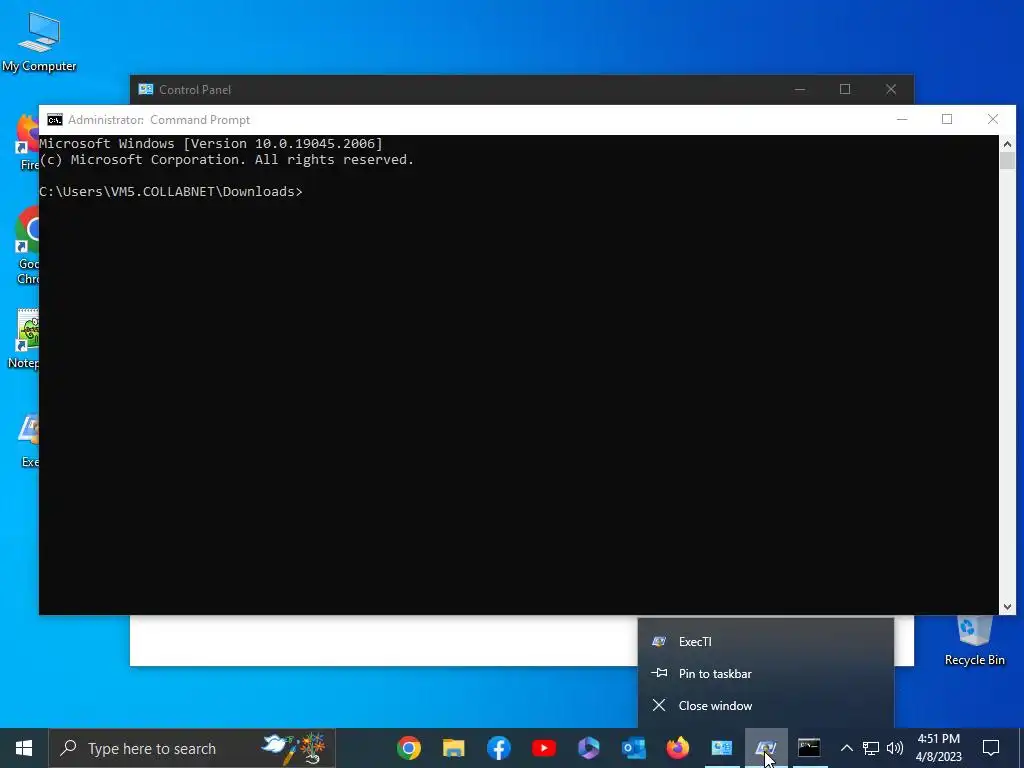Switch to Command Prompt taskbar icon
The image size is (1024, 768).
pos(809,748)
